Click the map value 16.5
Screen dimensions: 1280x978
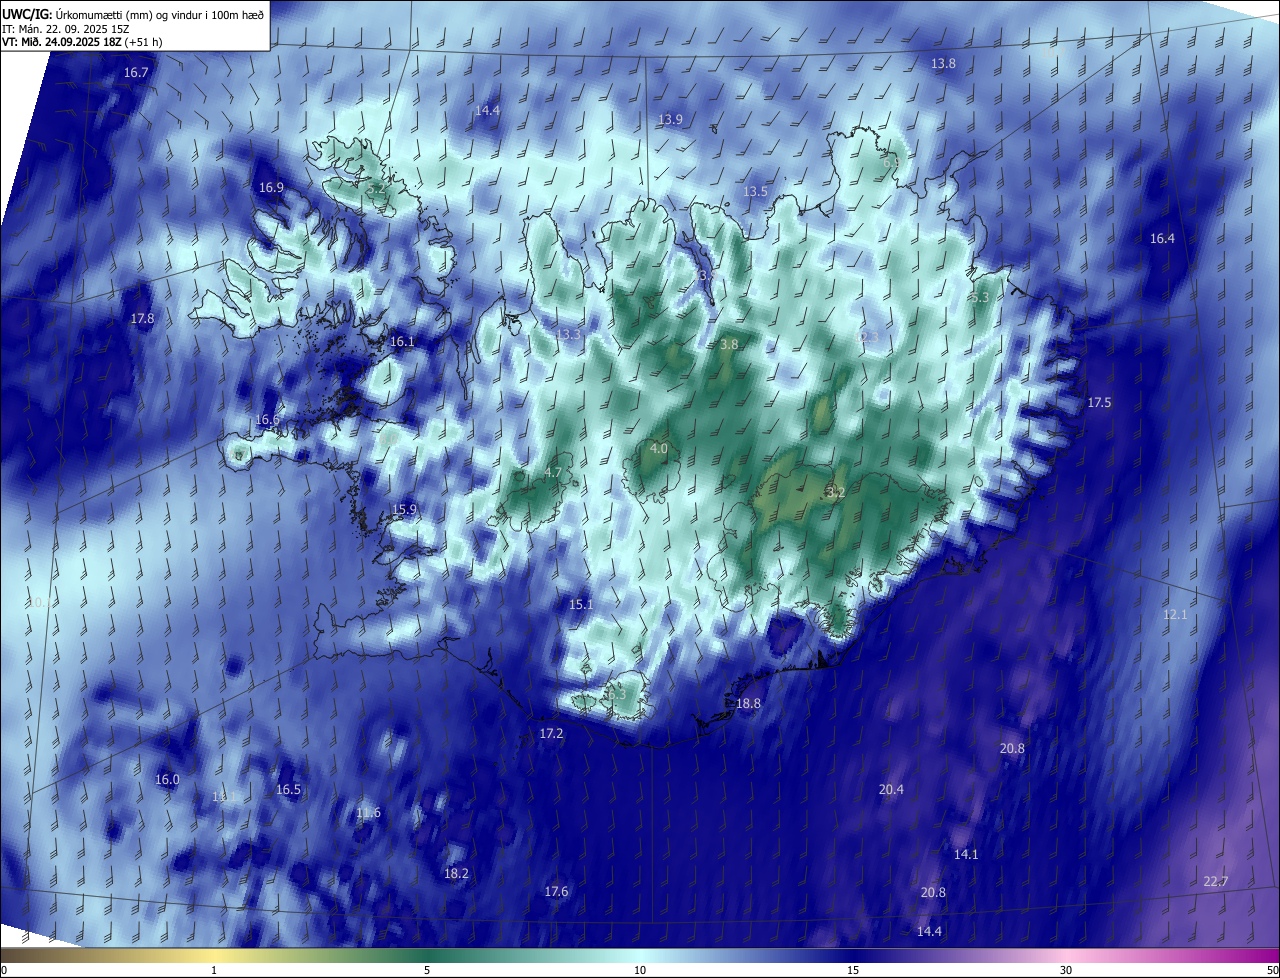click(288, 789)
